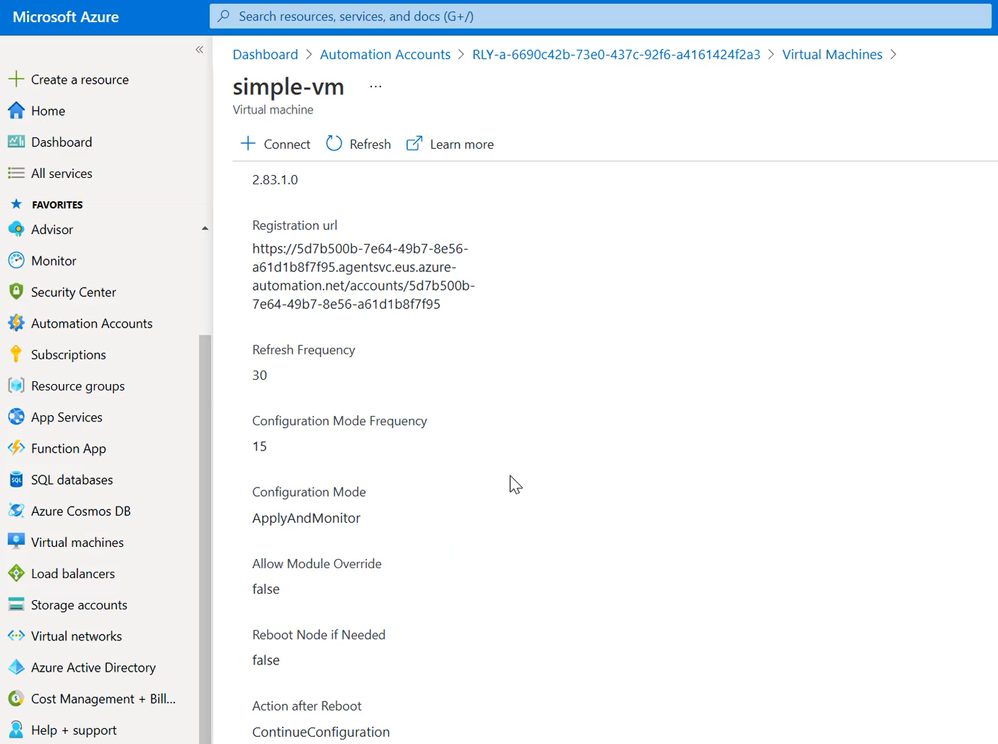Open the ellipsis menu next to simple-vm
The height and width of the screenshot is (744, 998).
pos(376,87)
